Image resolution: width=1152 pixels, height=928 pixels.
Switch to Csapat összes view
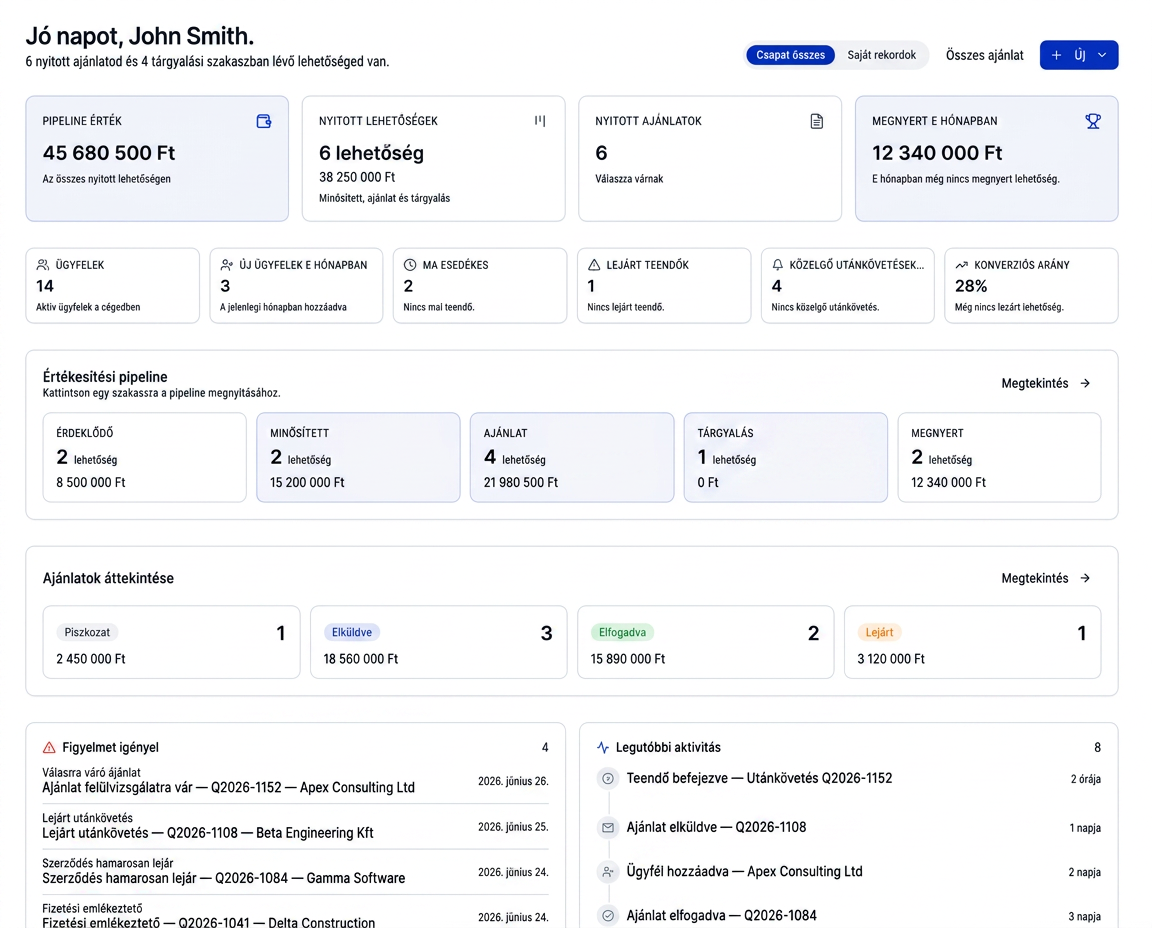[x=791, y=55]
